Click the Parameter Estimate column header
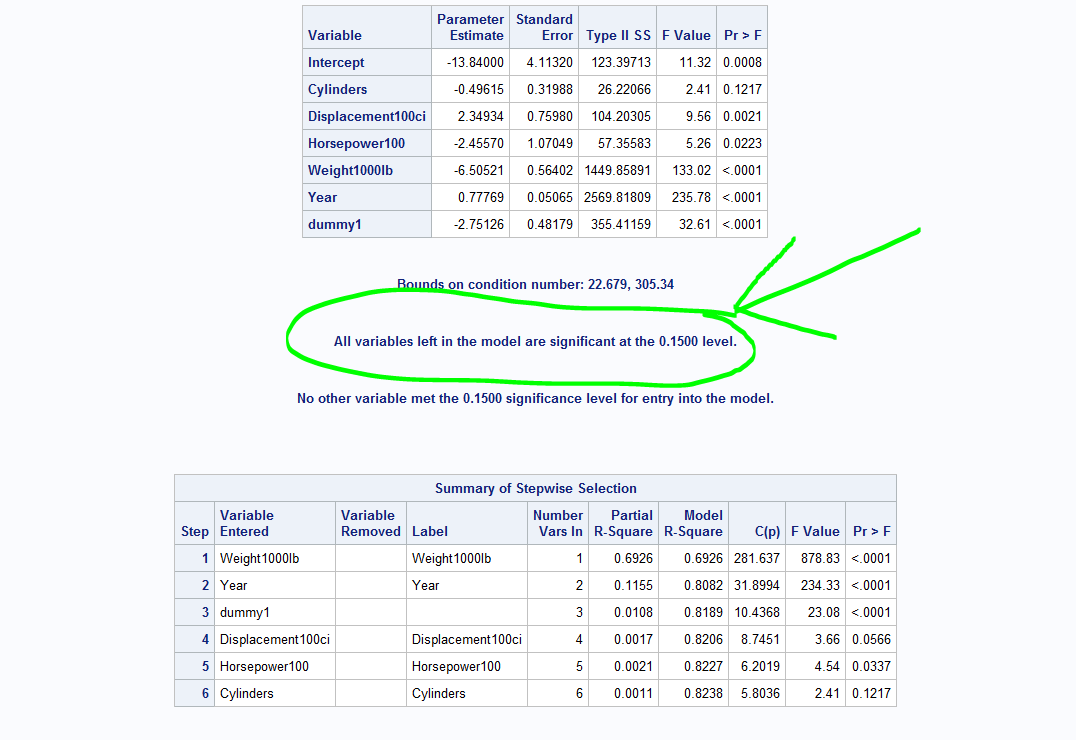Viewport: 1076px width, 740px height. pos(470,27)
